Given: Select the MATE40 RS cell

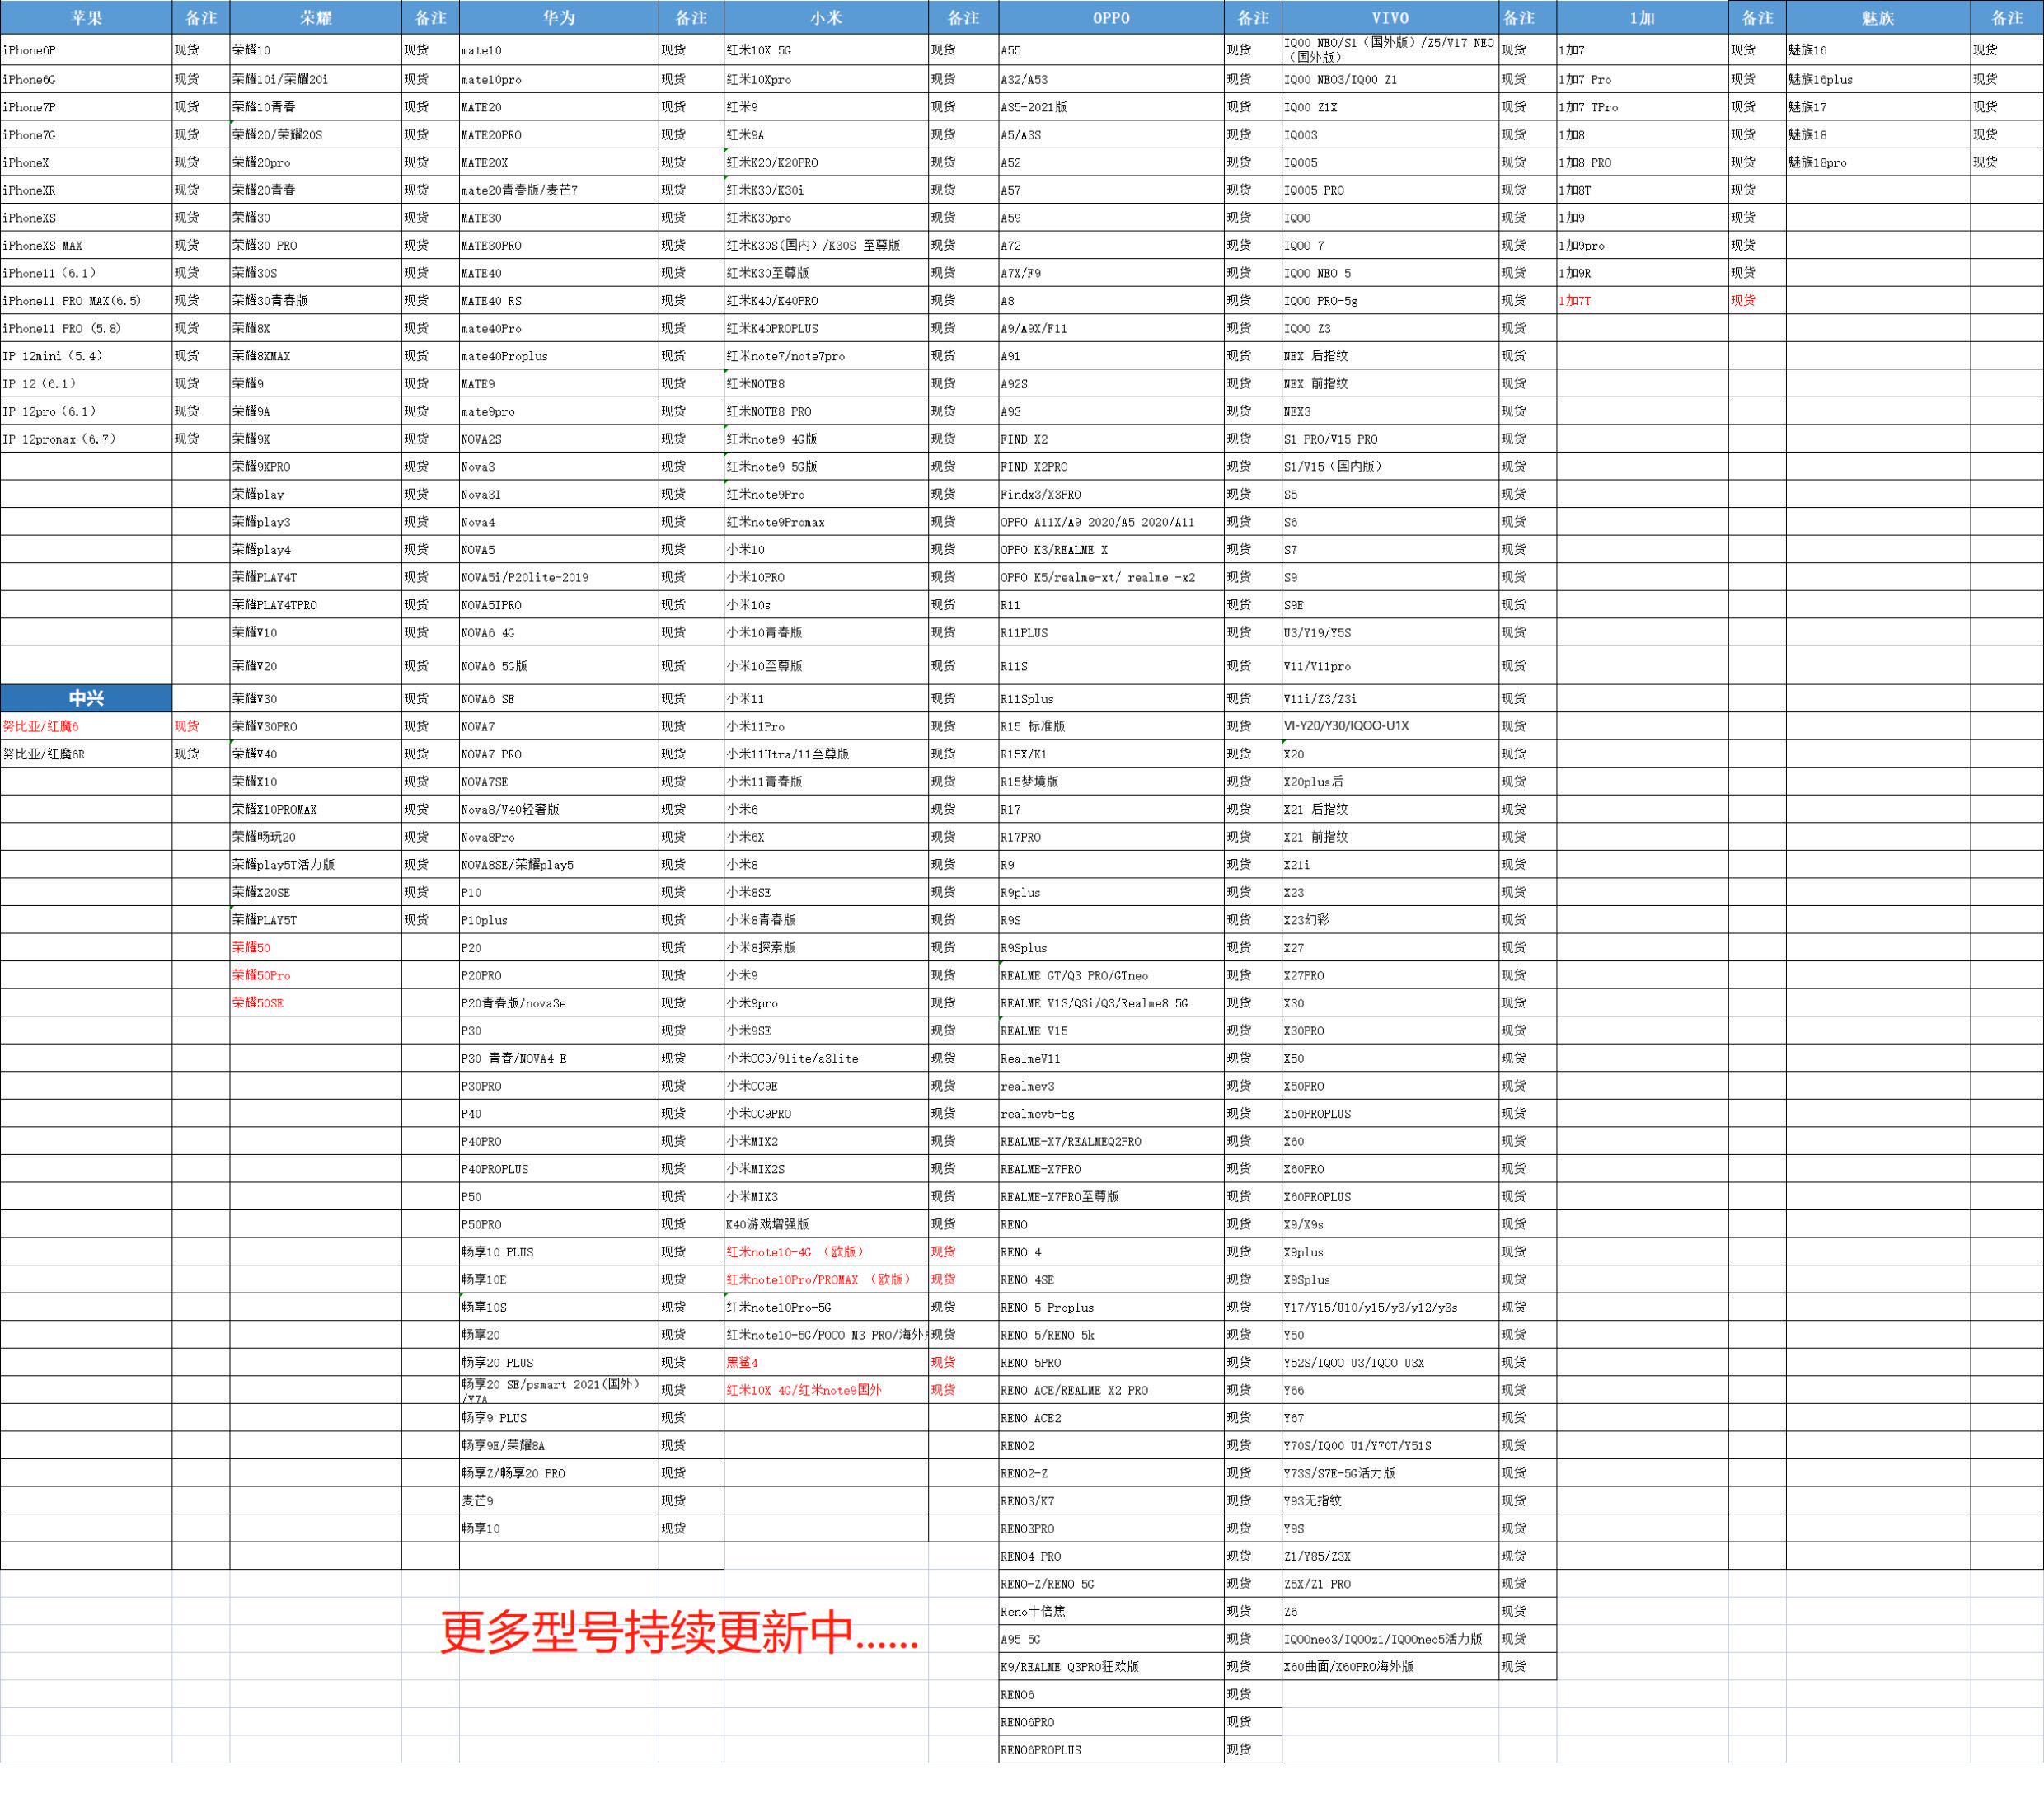Looking at the screenshot, I should coord(491,301).
